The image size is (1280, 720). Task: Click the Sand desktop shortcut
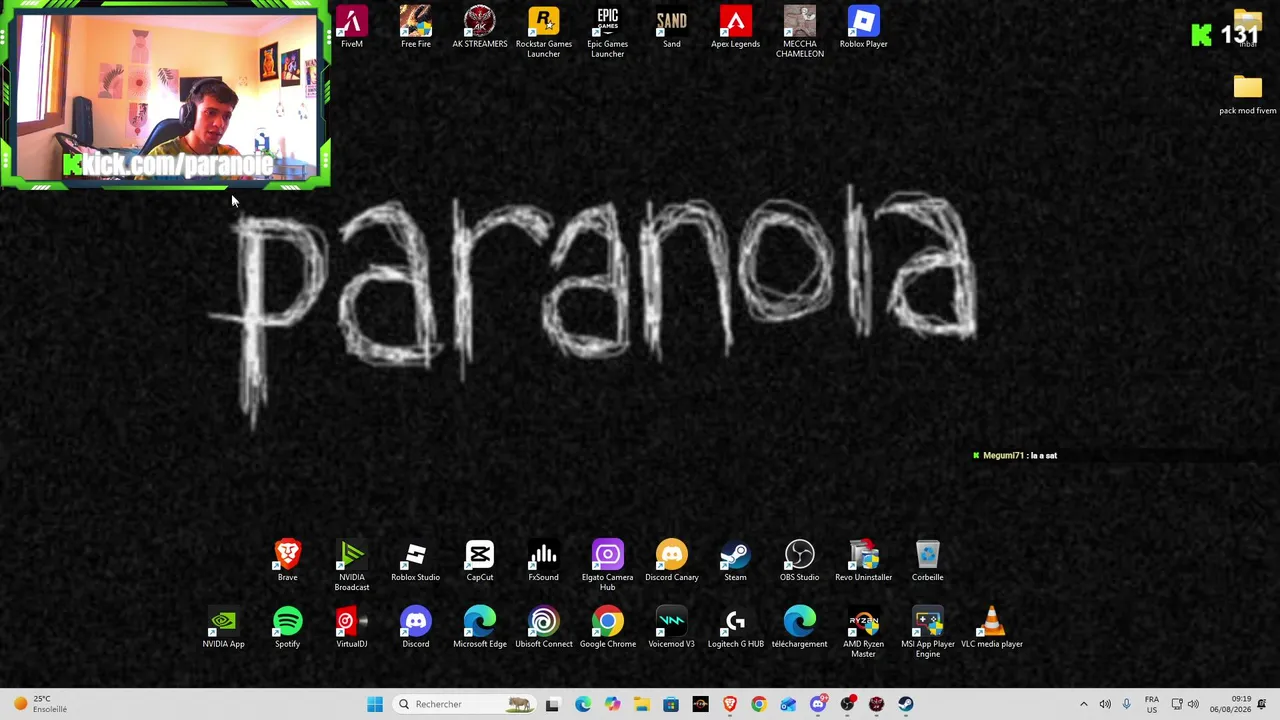pos(672,27)
